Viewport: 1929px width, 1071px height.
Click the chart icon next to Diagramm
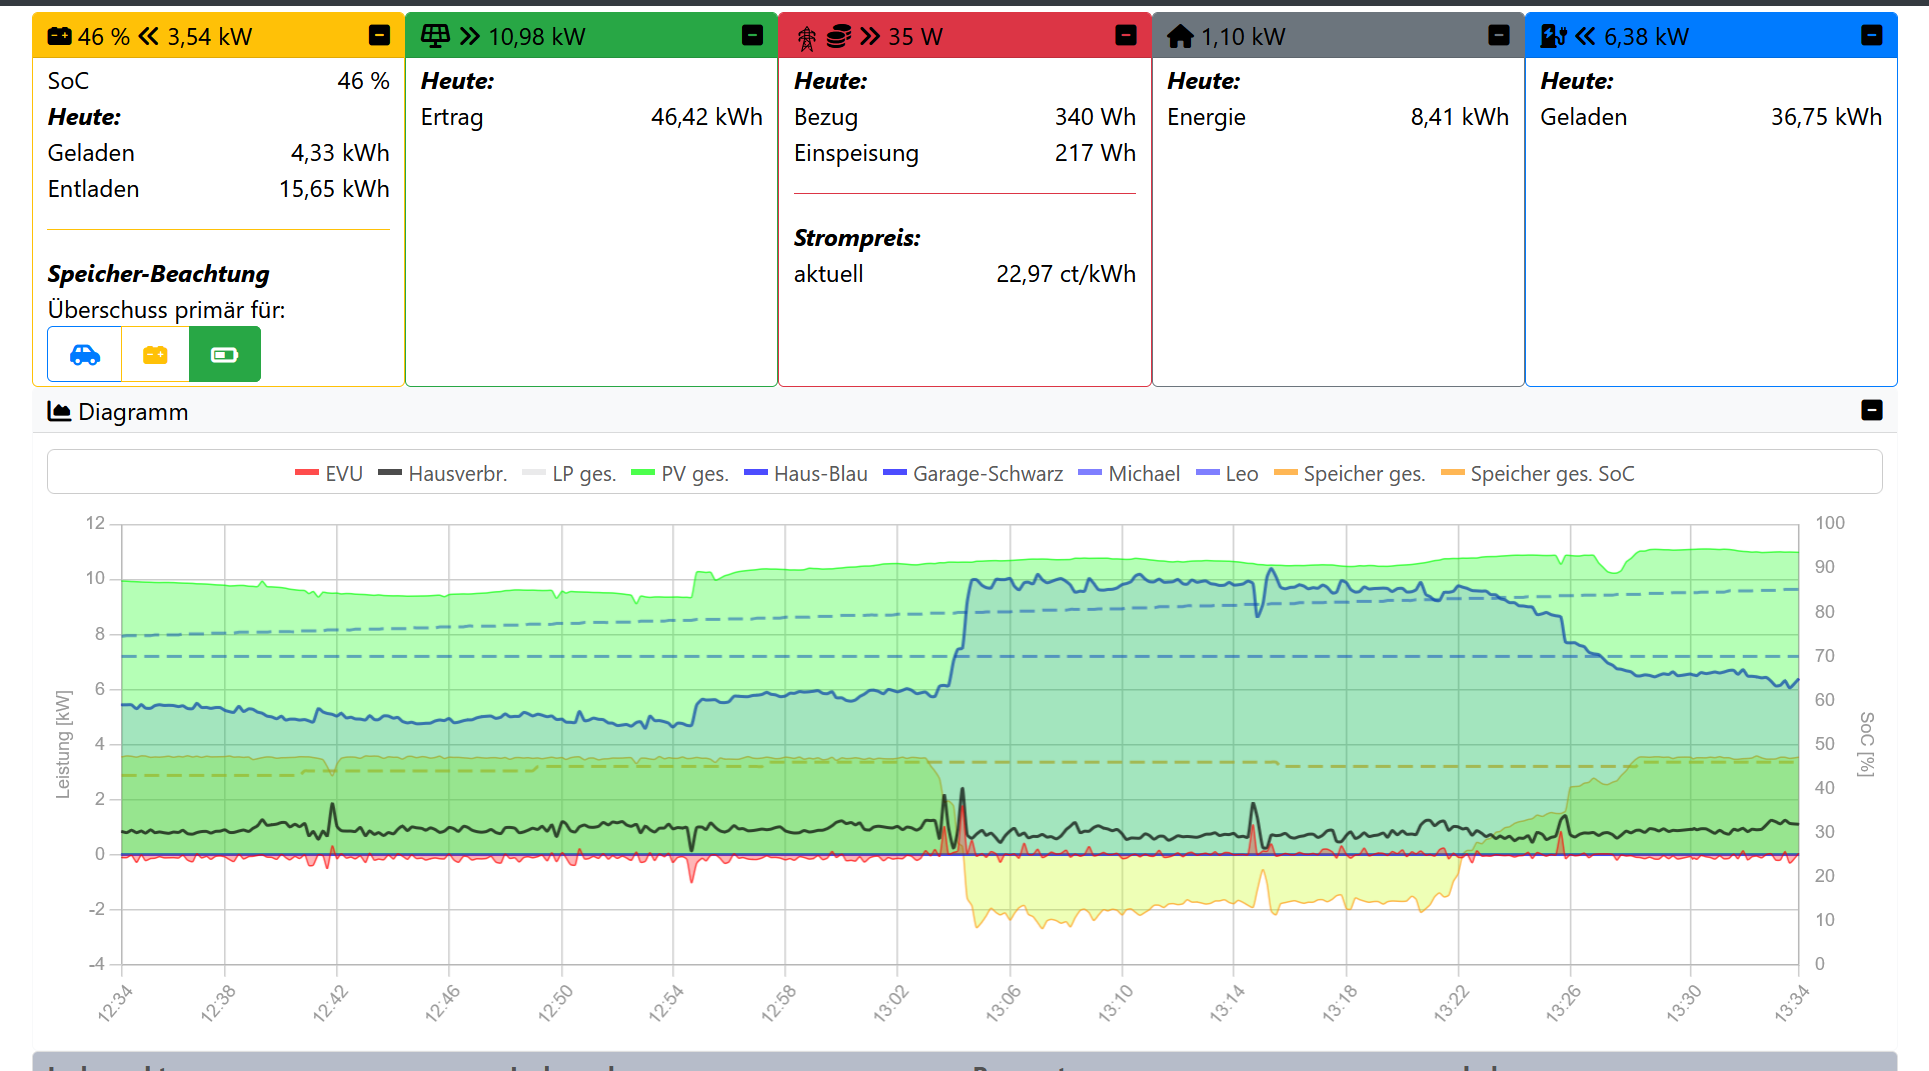click(60, 411)
